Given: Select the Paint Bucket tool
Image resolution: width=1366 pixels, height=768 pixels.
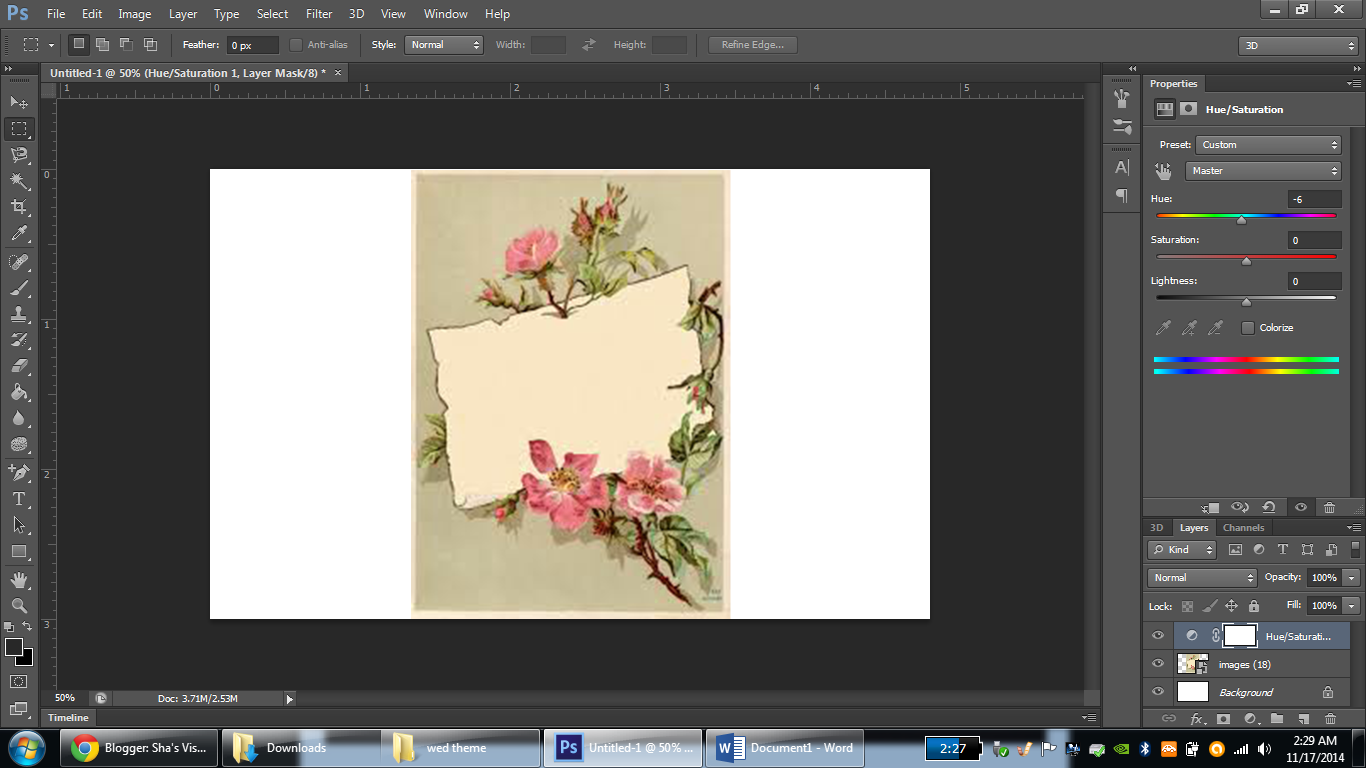Looking at the screenshot, I should 19,392.
